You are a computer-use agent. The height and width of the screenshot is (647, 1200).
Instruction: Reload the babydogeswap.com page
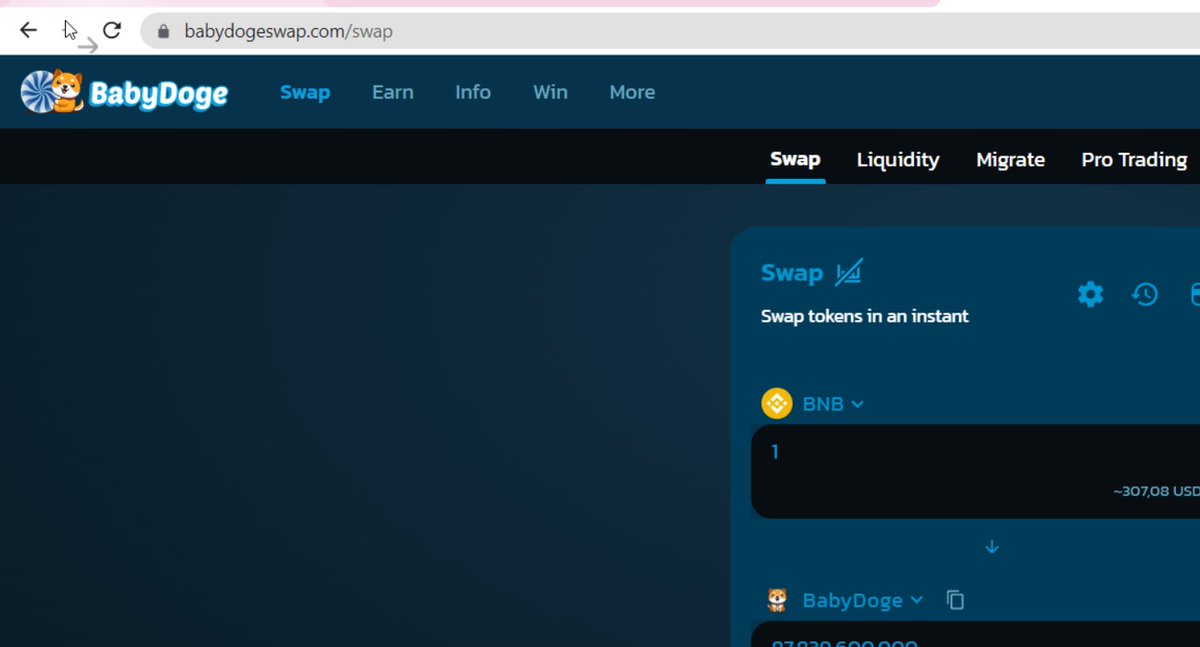(112, 31)
